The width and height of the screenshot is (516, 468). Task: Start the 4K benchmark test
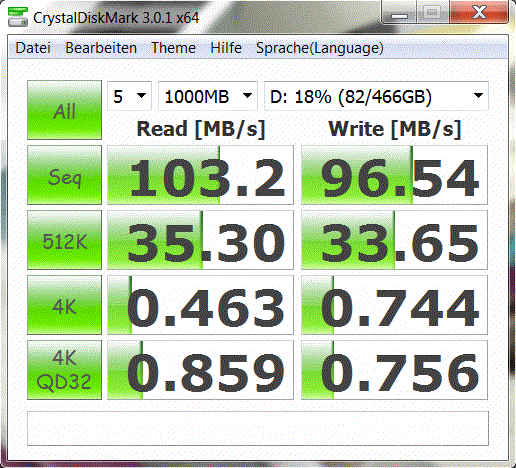point(64,305)
